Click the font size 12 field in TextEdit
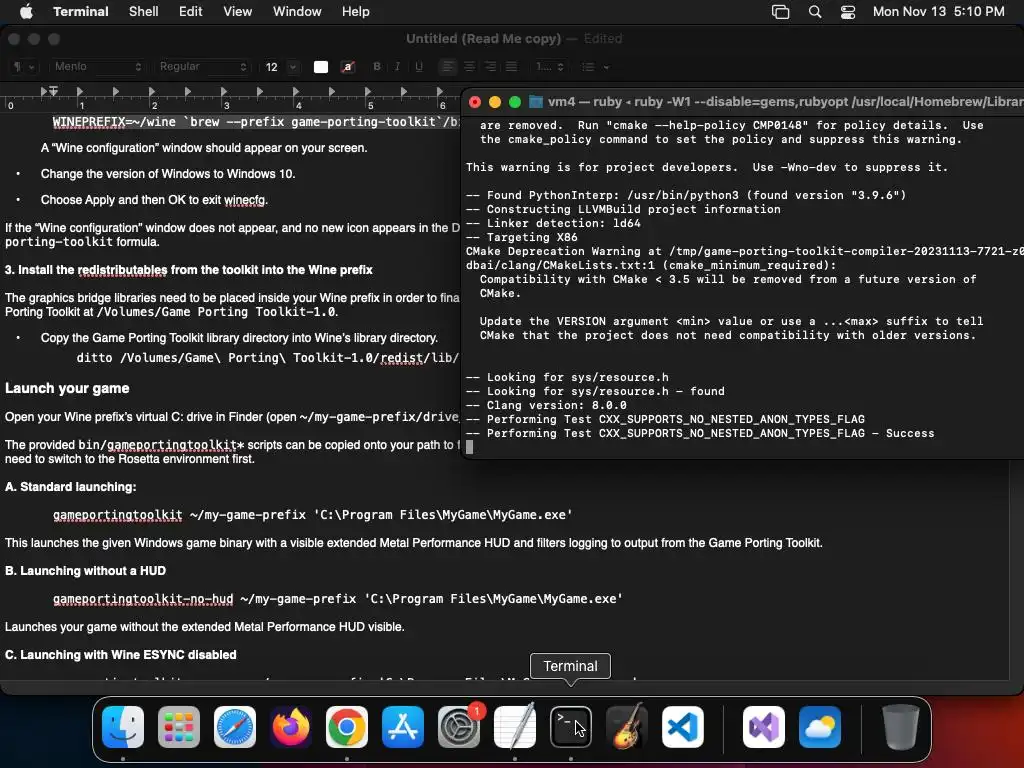The width and height of the screenshot is (1024, 768). [272, 67]
